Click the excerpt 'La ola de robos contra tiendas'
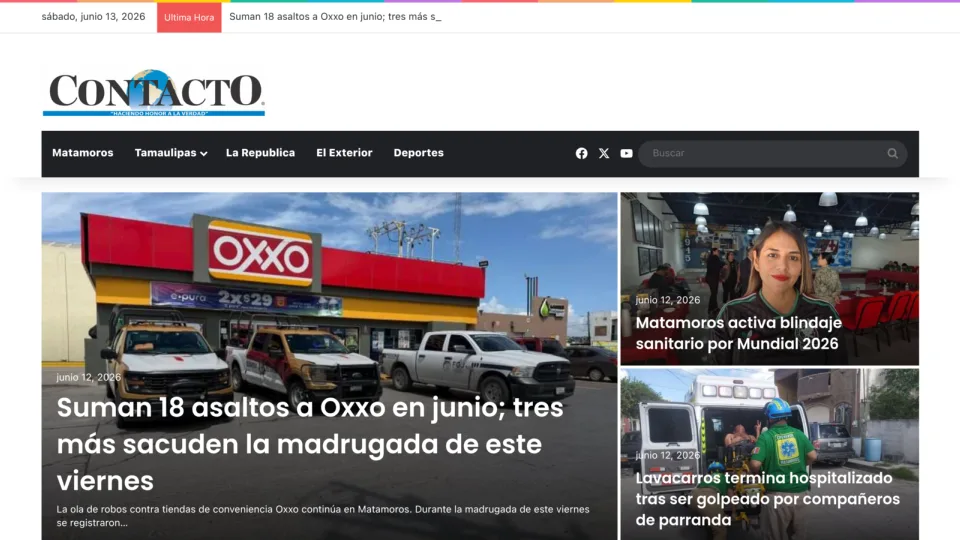Image resolution: width=960 pixels, height=540 pixels. (323, 516)
